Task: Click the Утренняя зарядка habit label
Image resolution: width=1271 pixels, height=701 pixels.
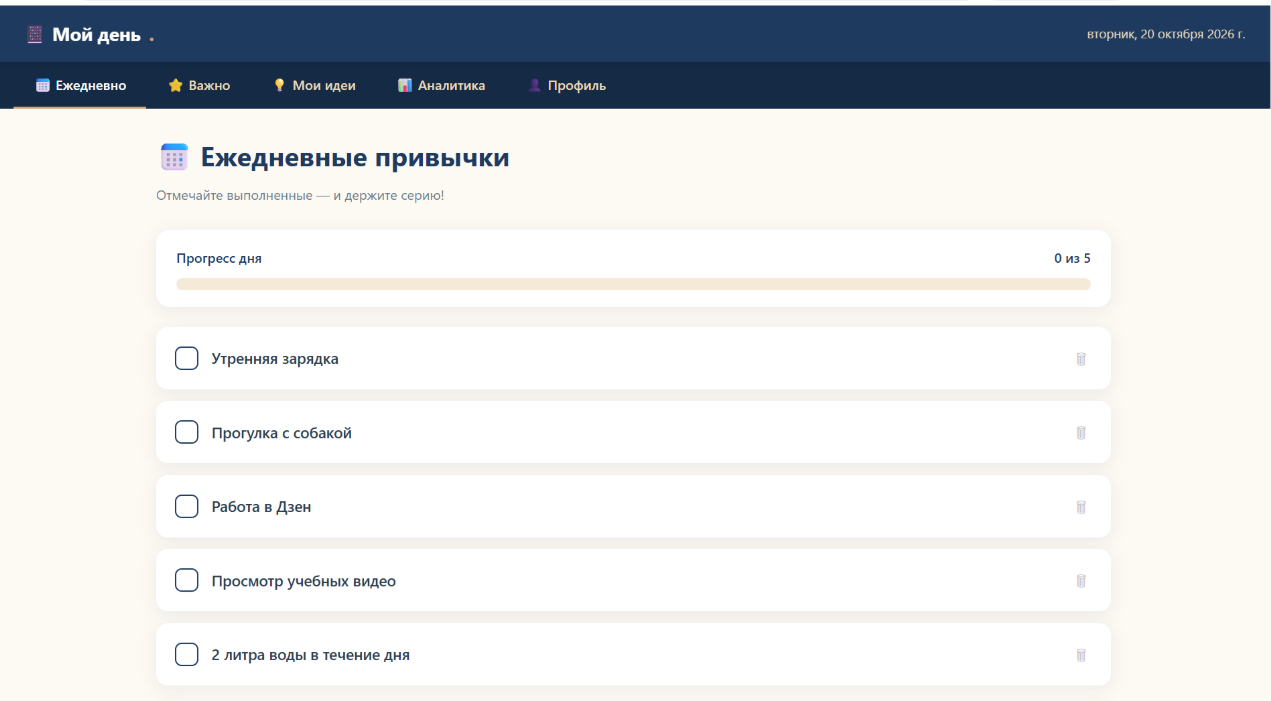Action: point(275,359)
